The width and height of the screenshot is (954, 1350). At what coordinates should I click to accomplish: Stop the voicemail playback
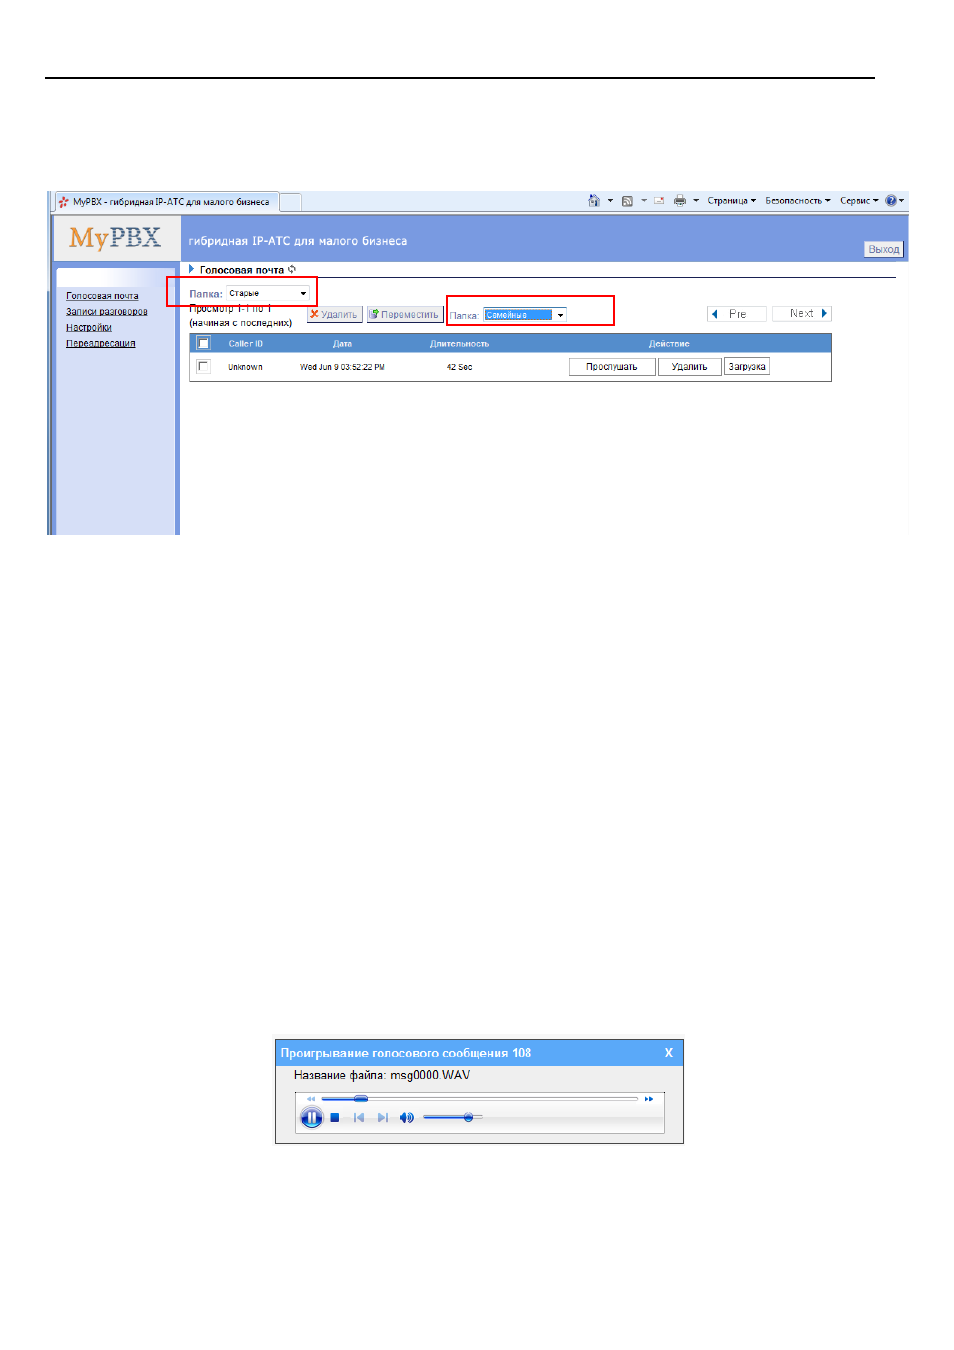click(335, 1118)
